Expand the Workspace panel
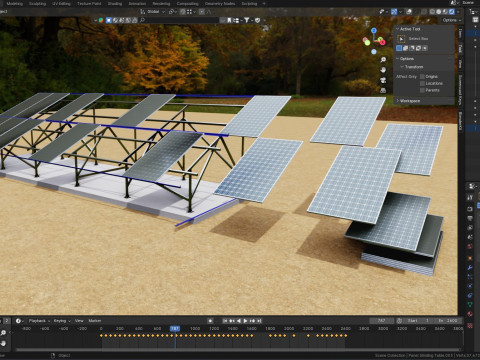Image resolution: width=480 pixels, height=360 pixels. (x=409, y=101)
